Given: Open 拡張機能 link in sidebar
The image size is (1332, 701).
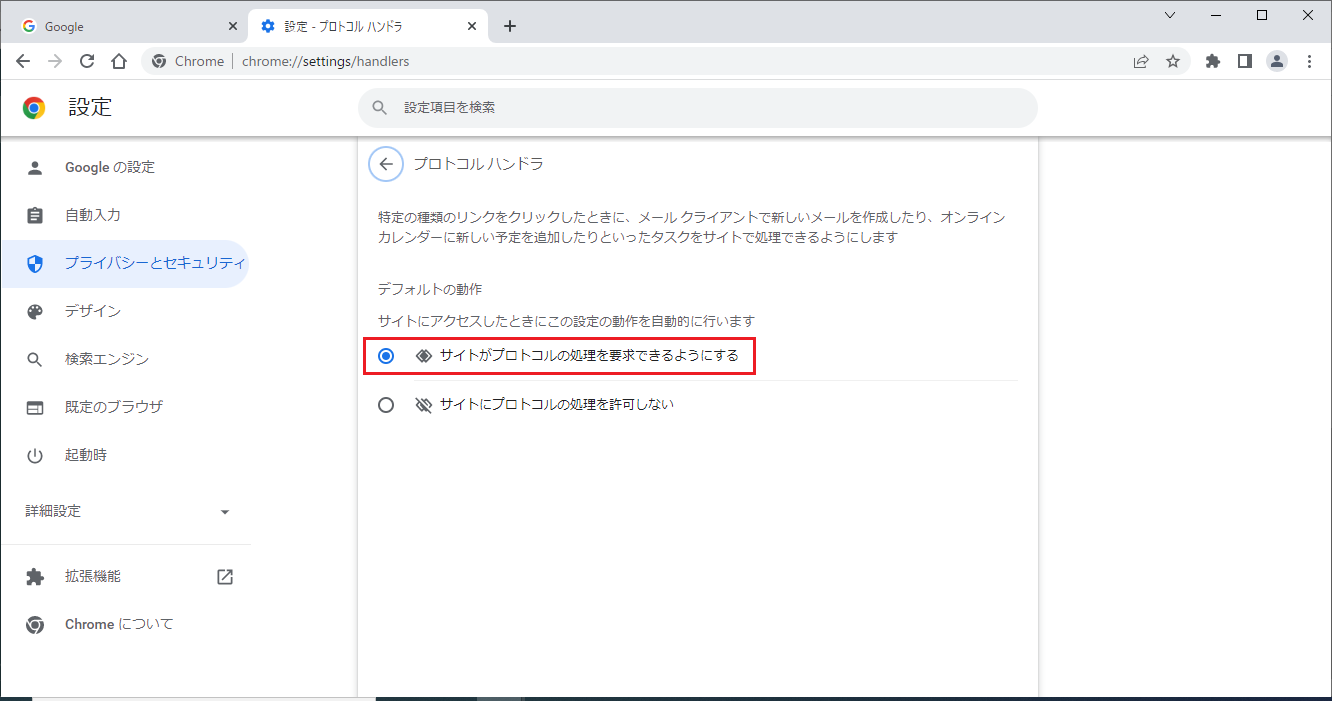Looking at the screenshot, I should [93, 576].
